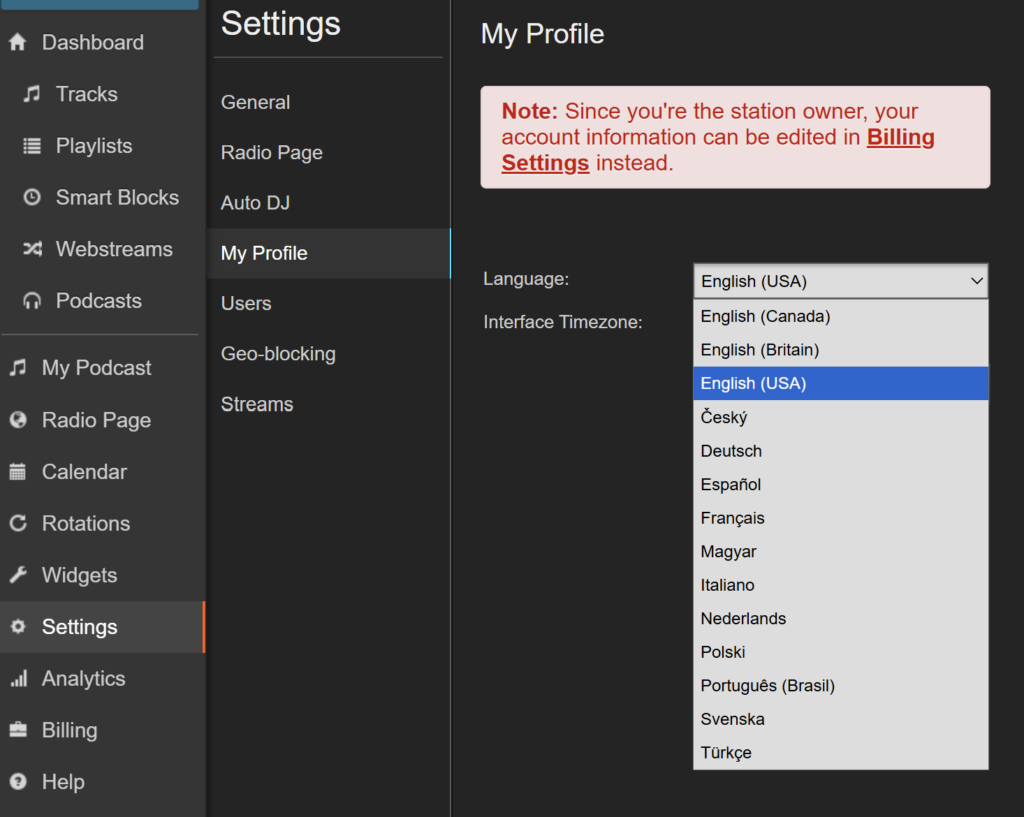Collapse the Language dropdown box
The image size is (1024, 817).
[x=840, y=281]
